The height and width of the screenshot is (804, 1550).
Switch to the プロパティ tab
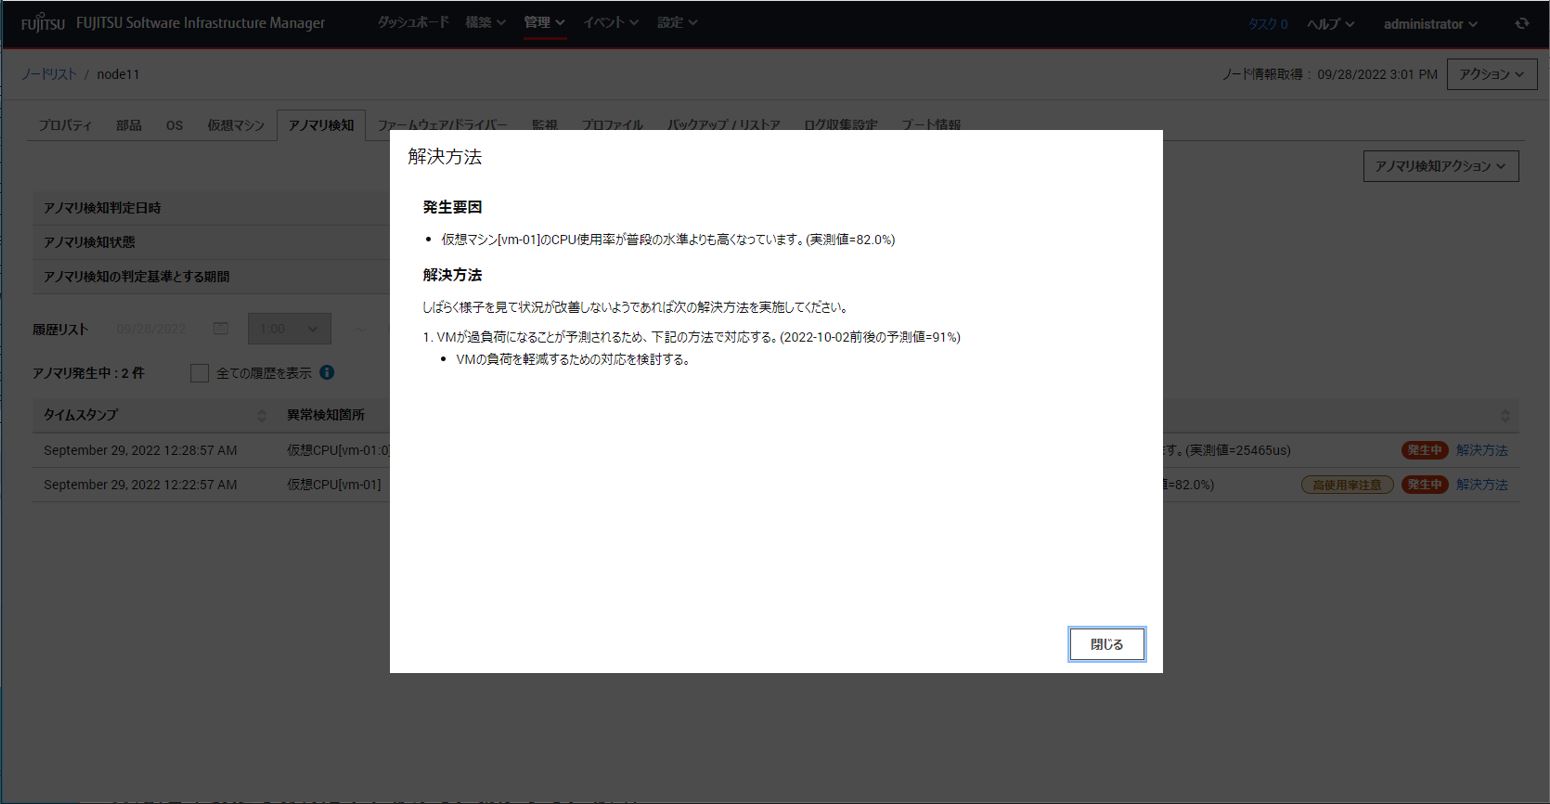[65, 125]
